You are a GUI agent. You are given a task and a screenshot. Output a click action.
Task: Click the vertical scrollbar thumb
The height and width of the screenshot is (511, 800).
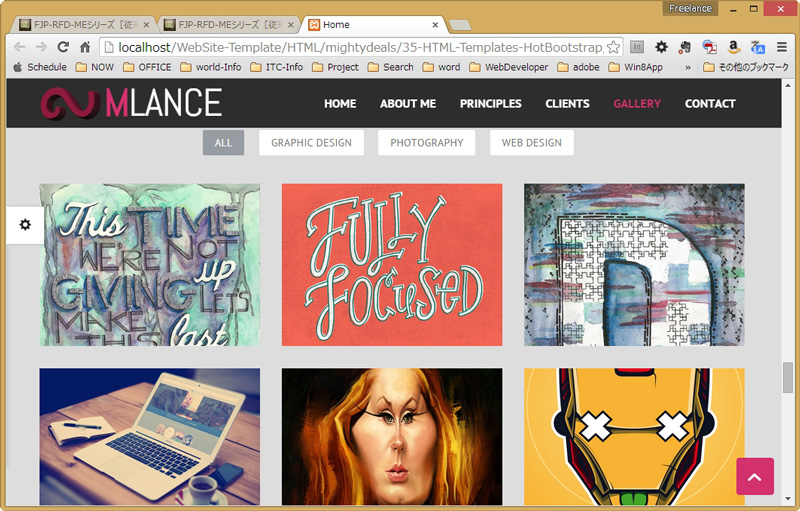click(788, 377)
